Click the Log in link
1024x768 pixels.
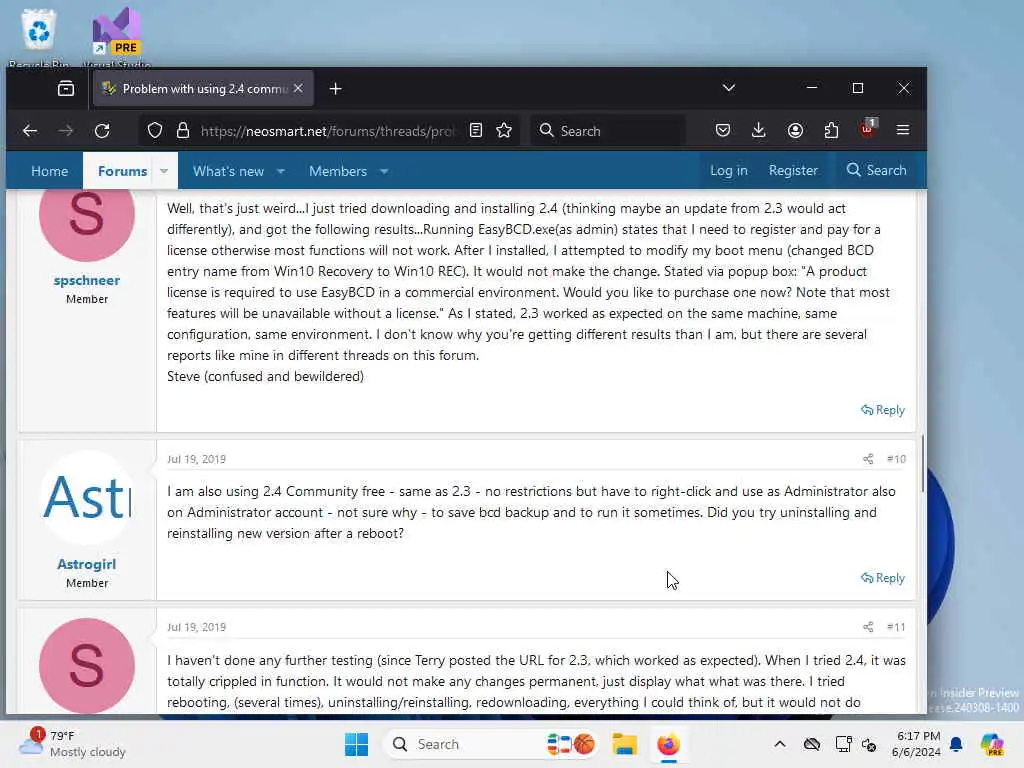coord(728,170)
